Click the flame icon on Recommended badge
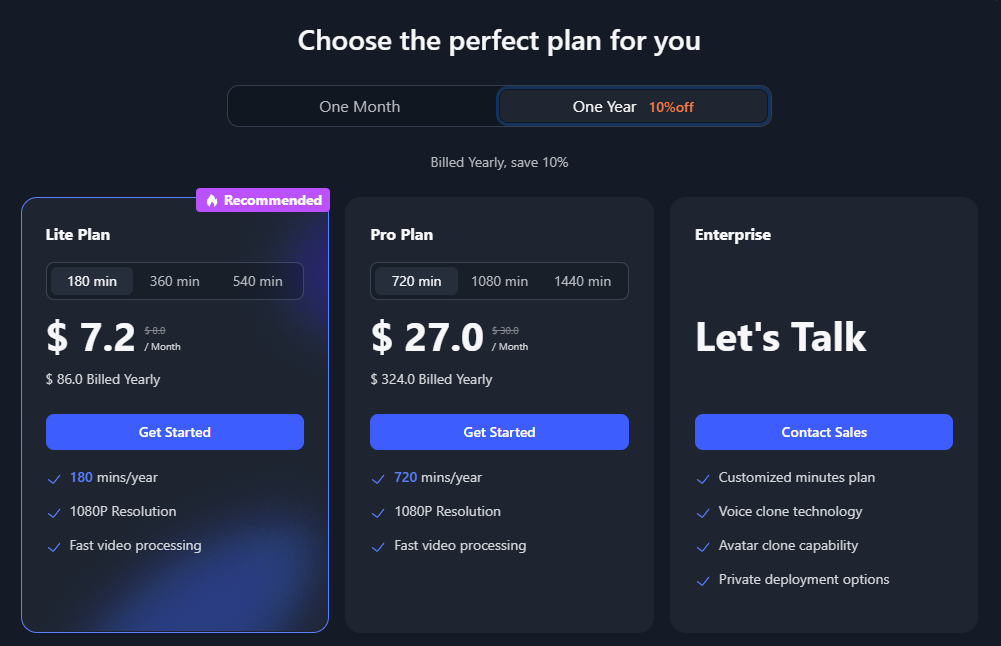Screen dimensions: 1001x646 coord(211,201)
